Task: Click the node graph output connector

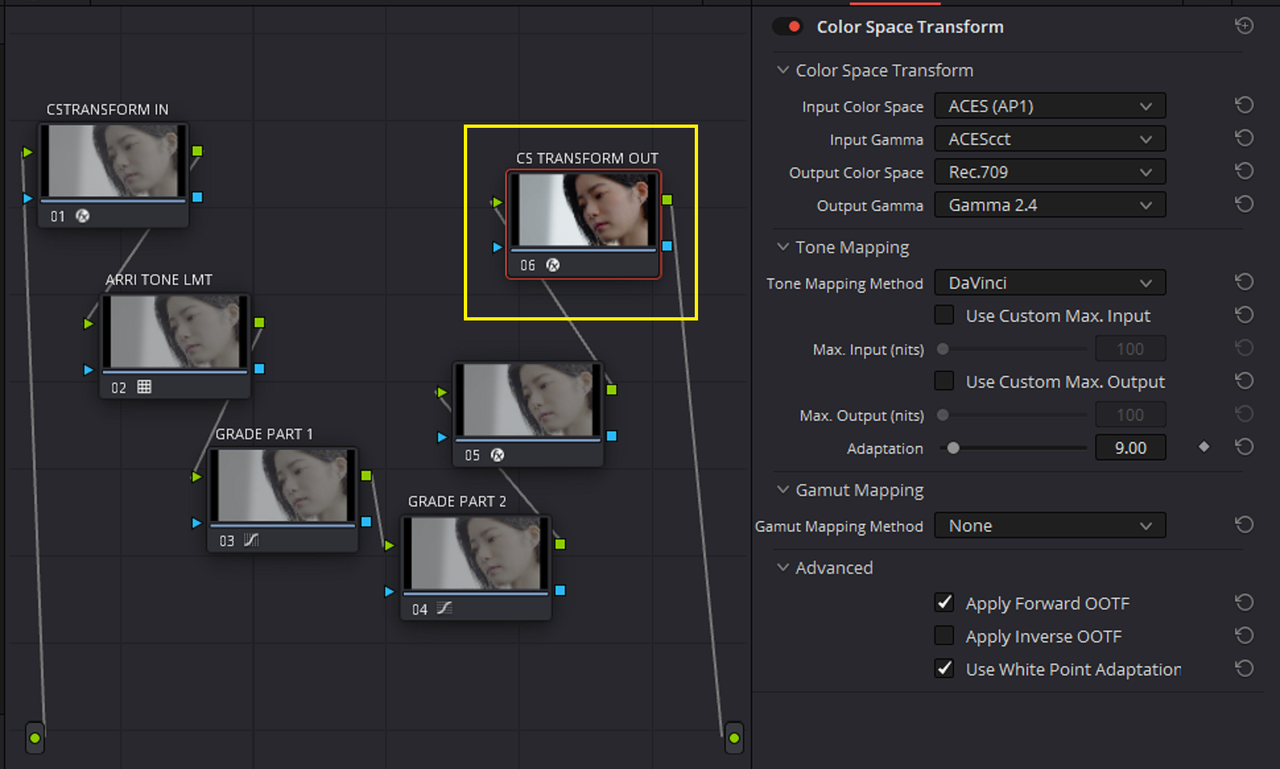Action: tap(734, 738)
